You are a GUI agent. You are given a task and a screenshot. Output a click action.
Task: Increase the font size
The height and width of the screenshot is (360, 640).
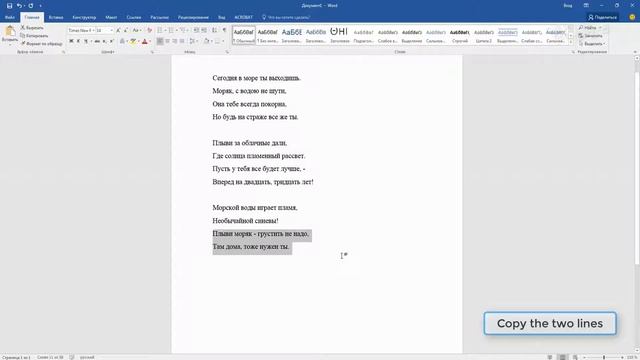(118, 30)
